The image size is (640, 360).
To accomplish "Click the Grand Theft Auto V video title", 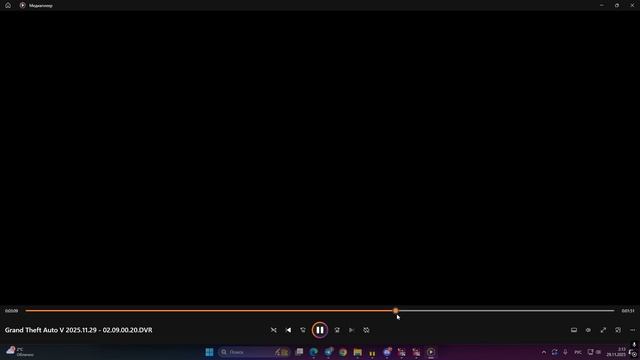I will point(78,330).
